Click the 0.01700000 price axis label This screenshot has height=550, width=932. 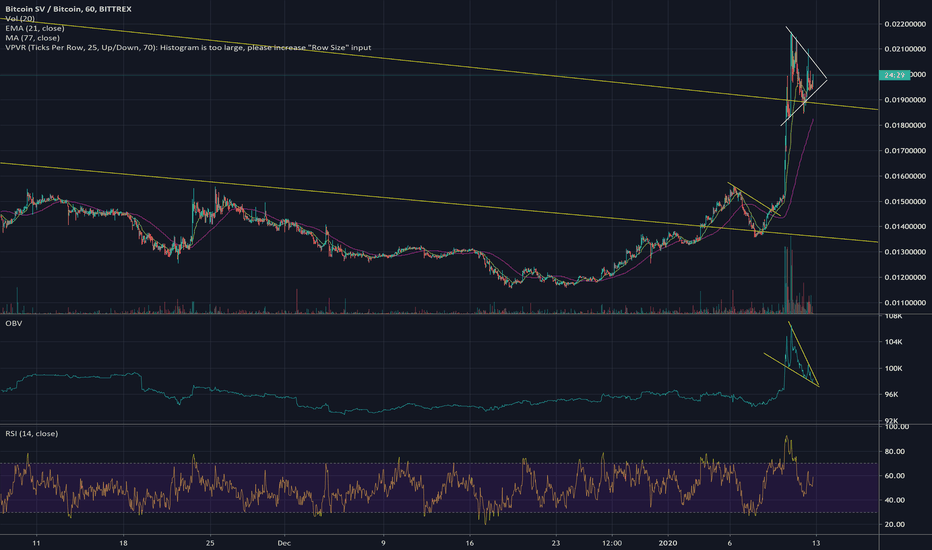(x=905, y=151)
